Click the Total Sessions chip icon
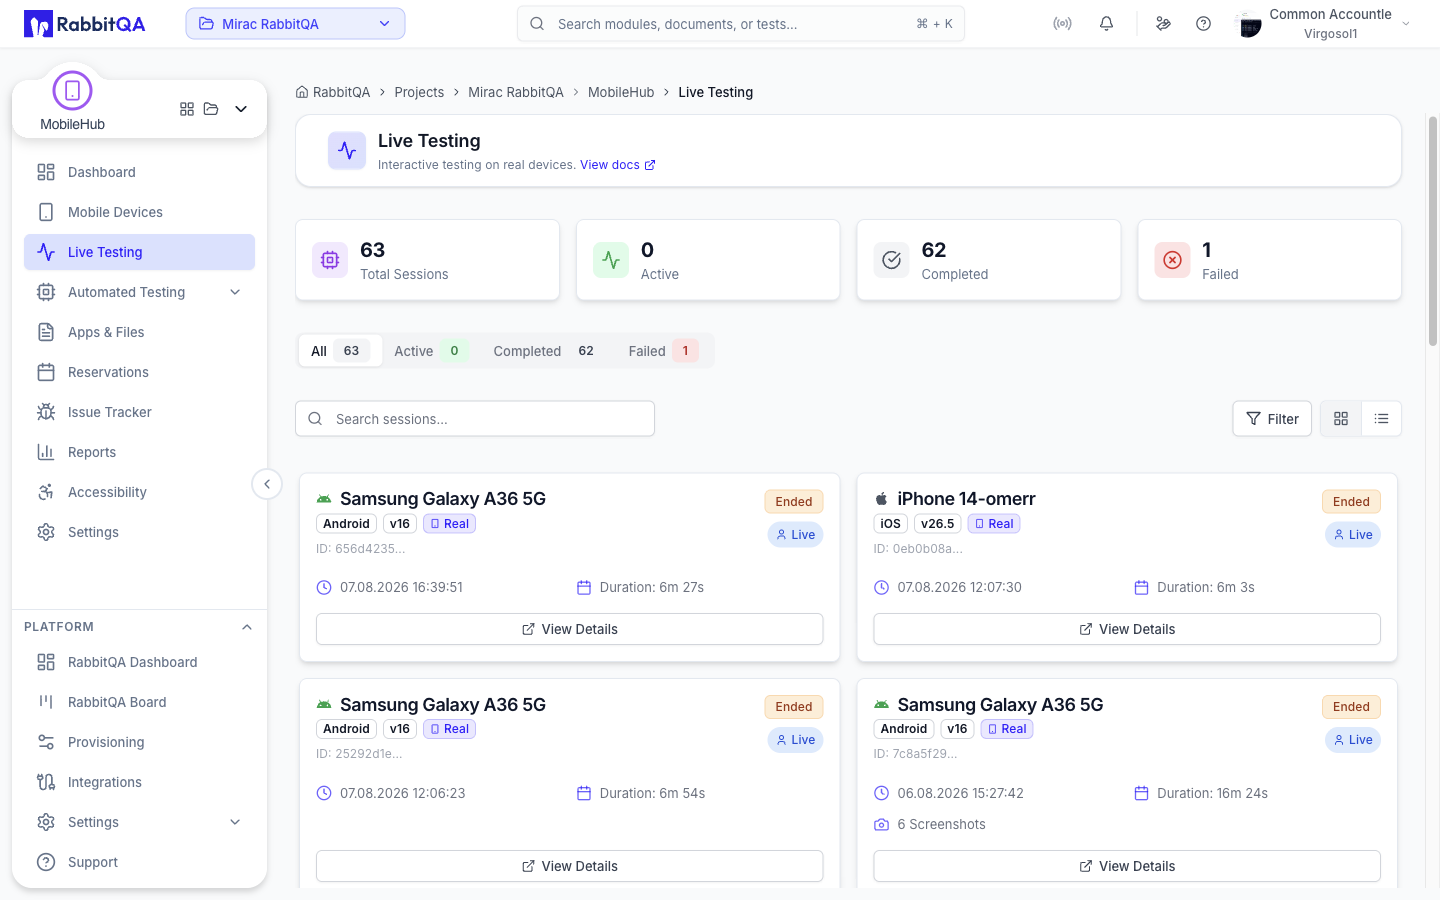This screenshot has width=1440, height=900. pyautogui.click(x=330, y=260)
